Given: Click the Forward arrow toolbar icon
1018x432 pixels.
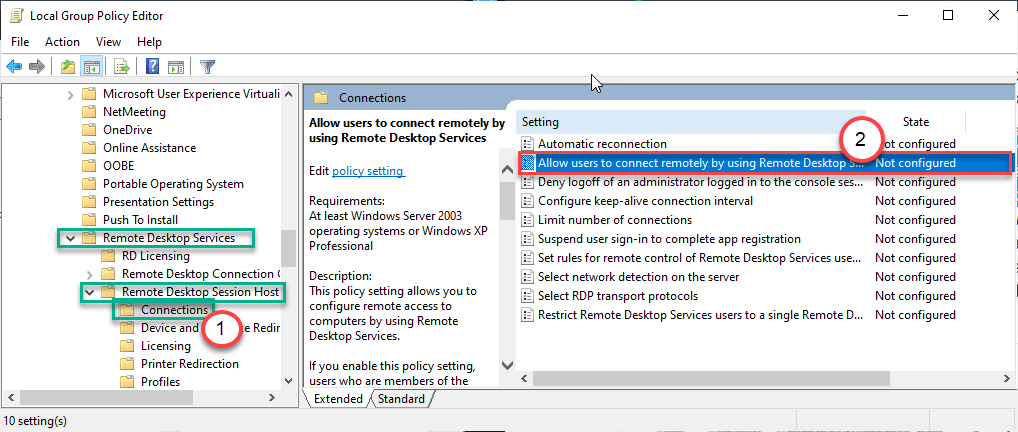Looking at the screenshot, I should tap(36, 67).
